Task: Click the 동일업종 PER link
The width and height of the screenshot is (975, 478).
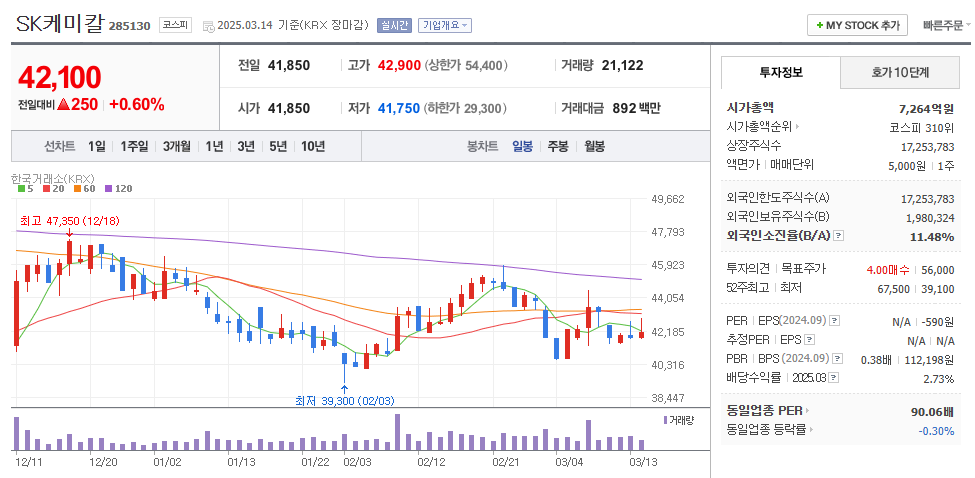Action: (x=764, y=411)
